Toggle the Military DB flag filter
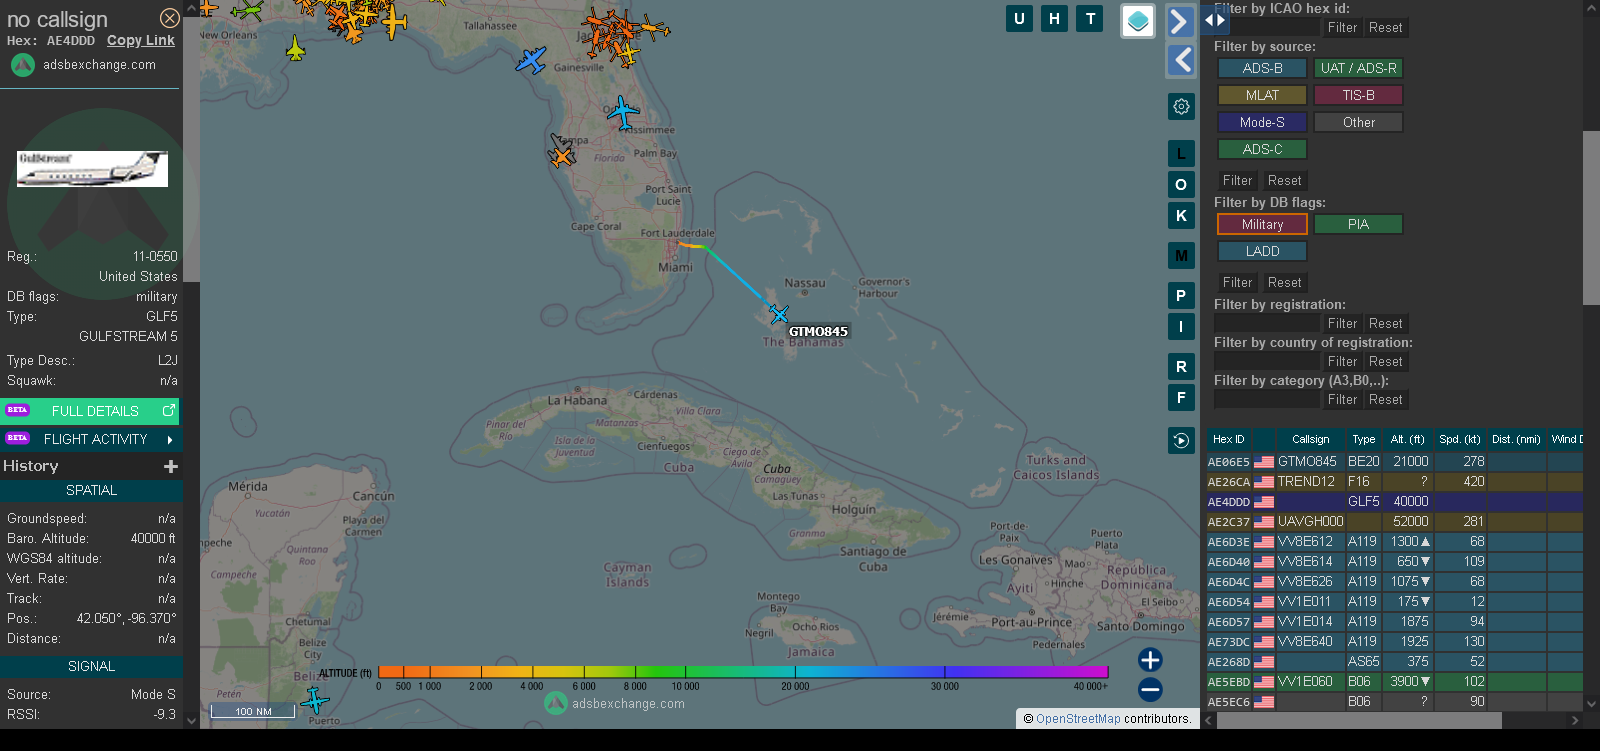 pos(1262,224)
